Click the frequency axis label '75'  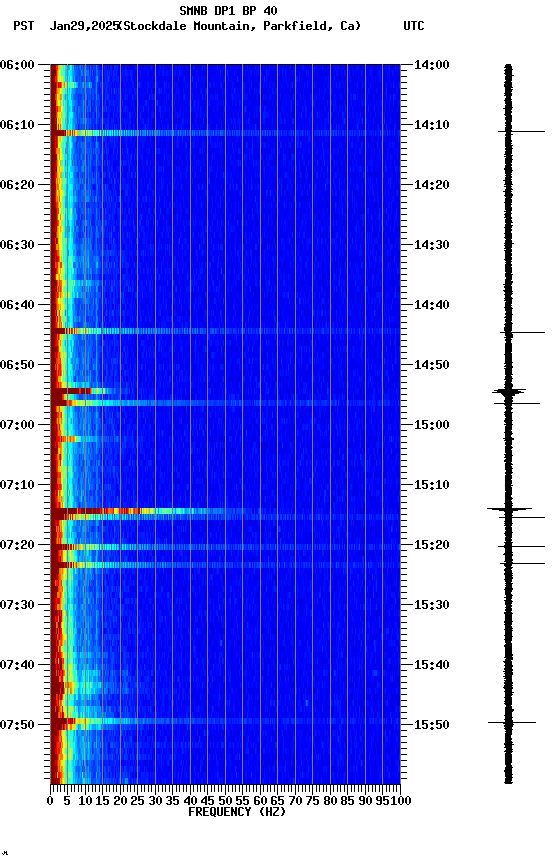312,801
